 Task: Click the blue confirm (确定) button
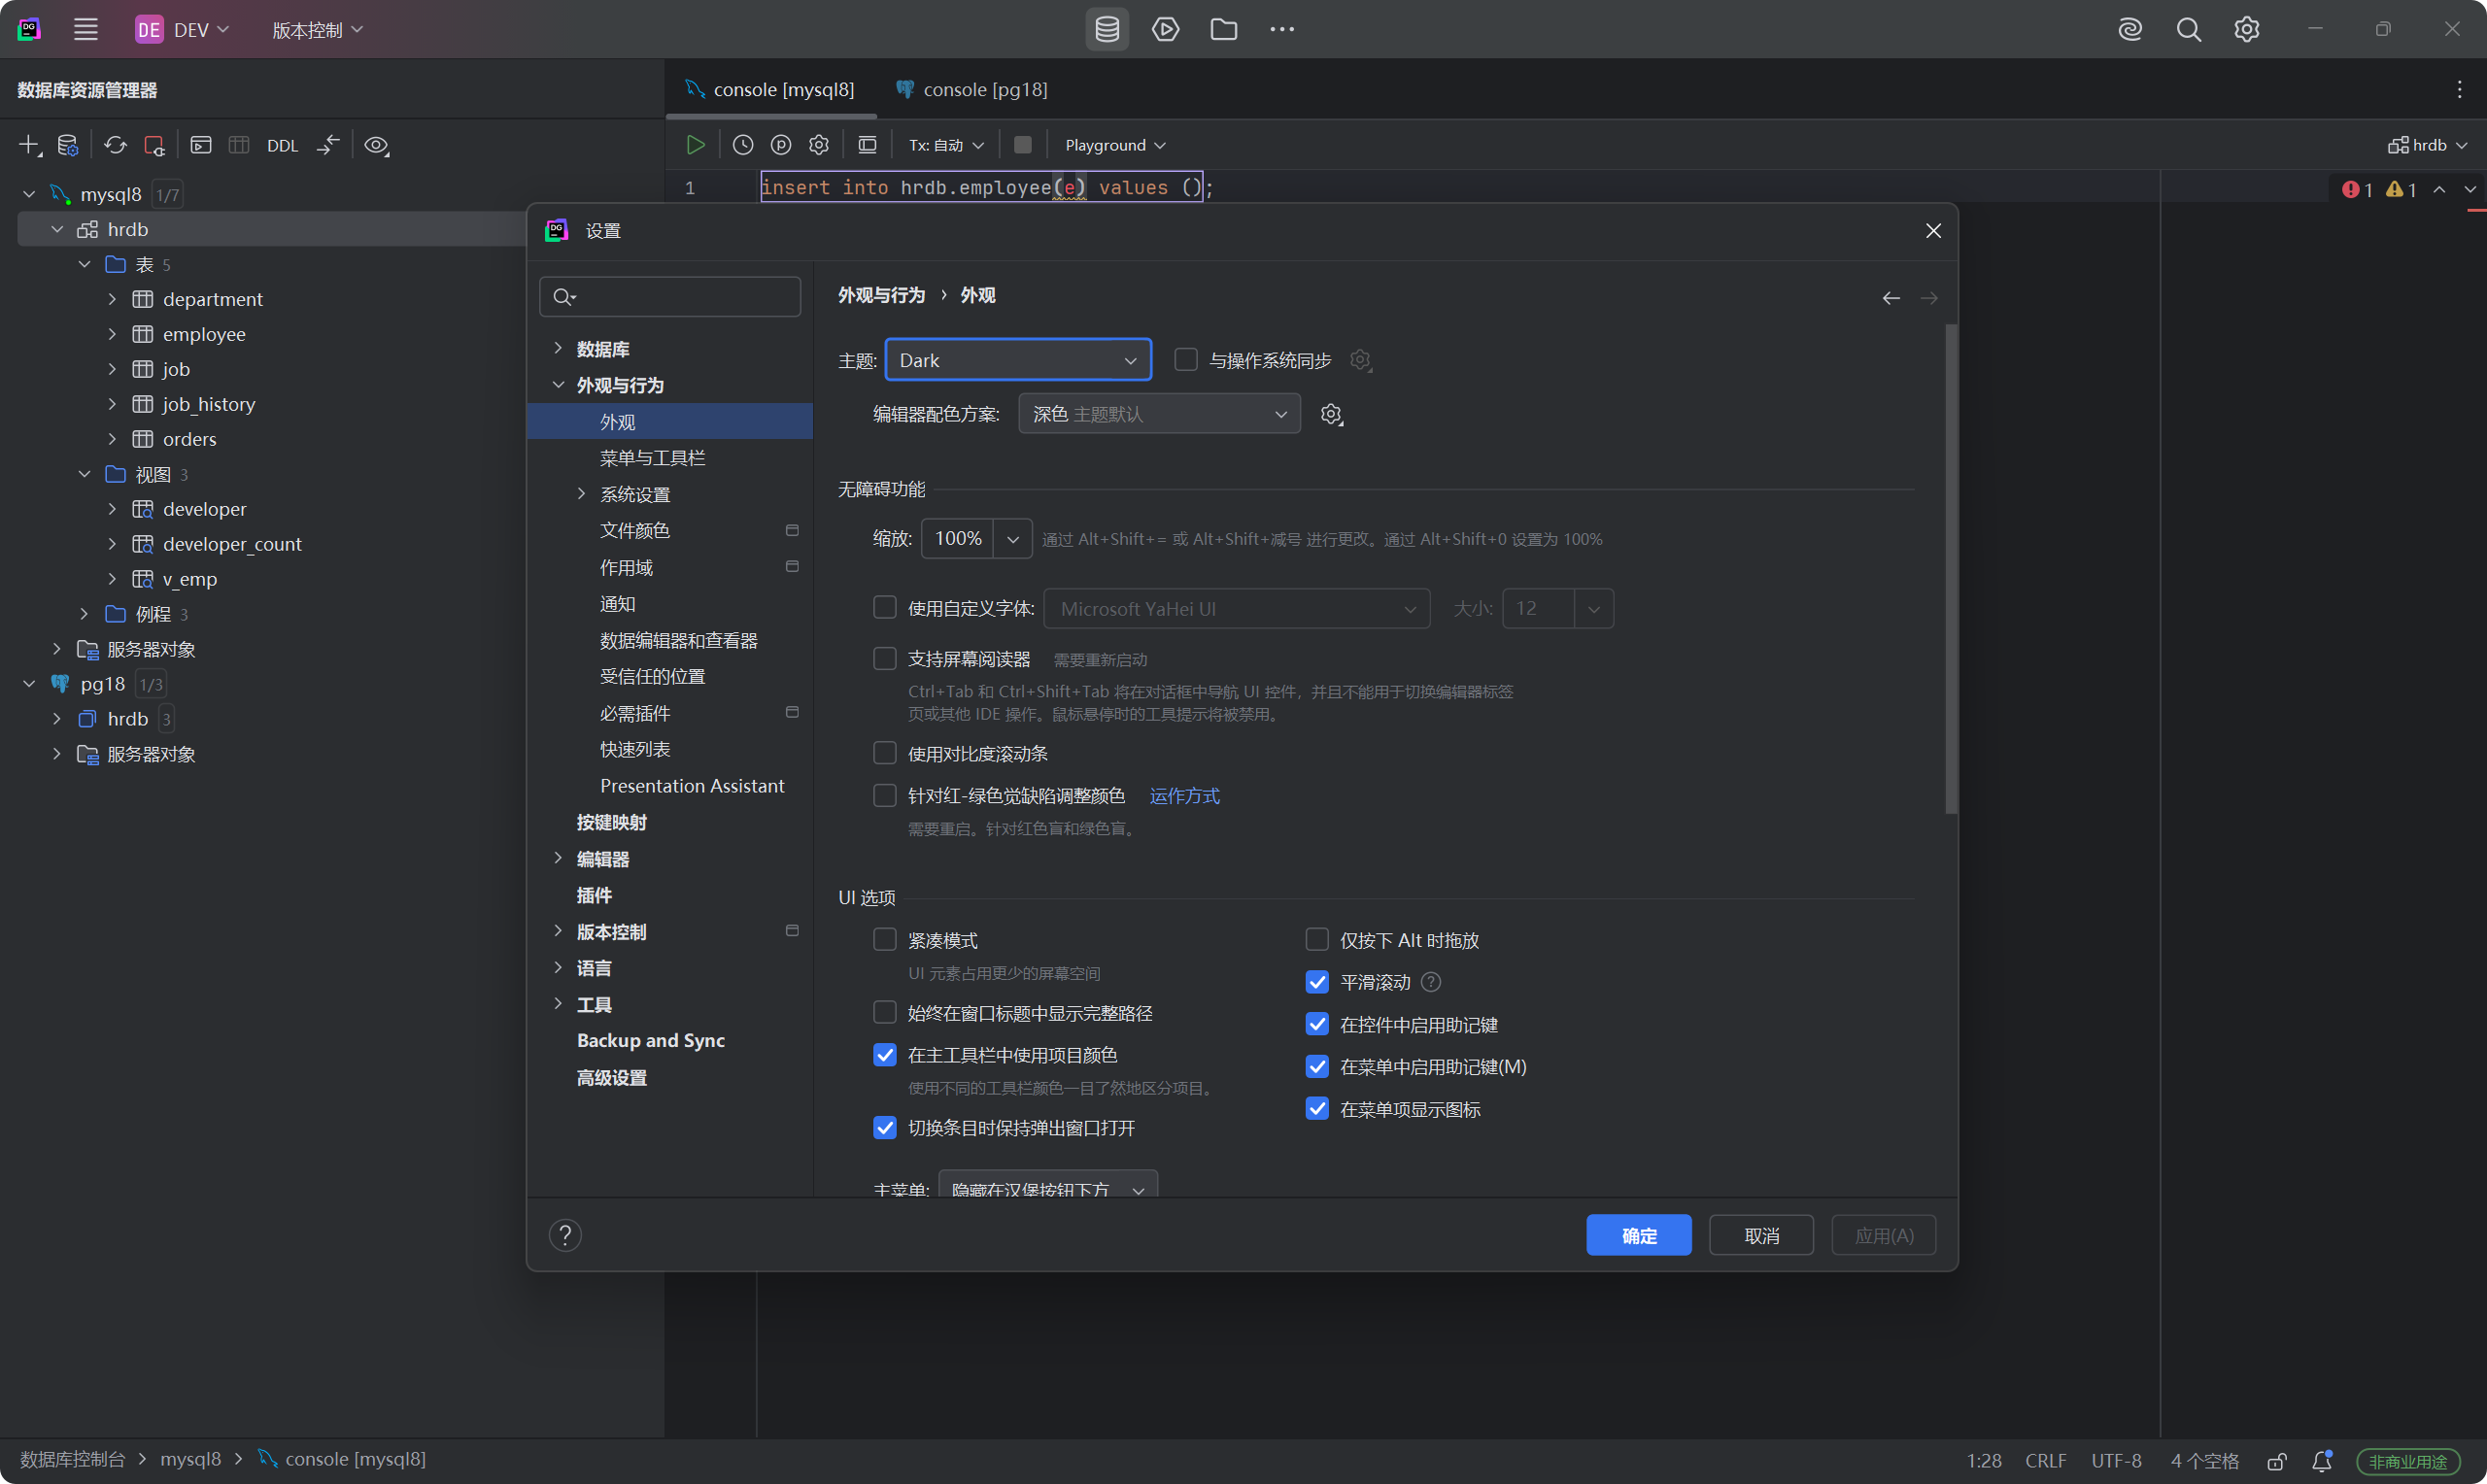(1638, 1235)
